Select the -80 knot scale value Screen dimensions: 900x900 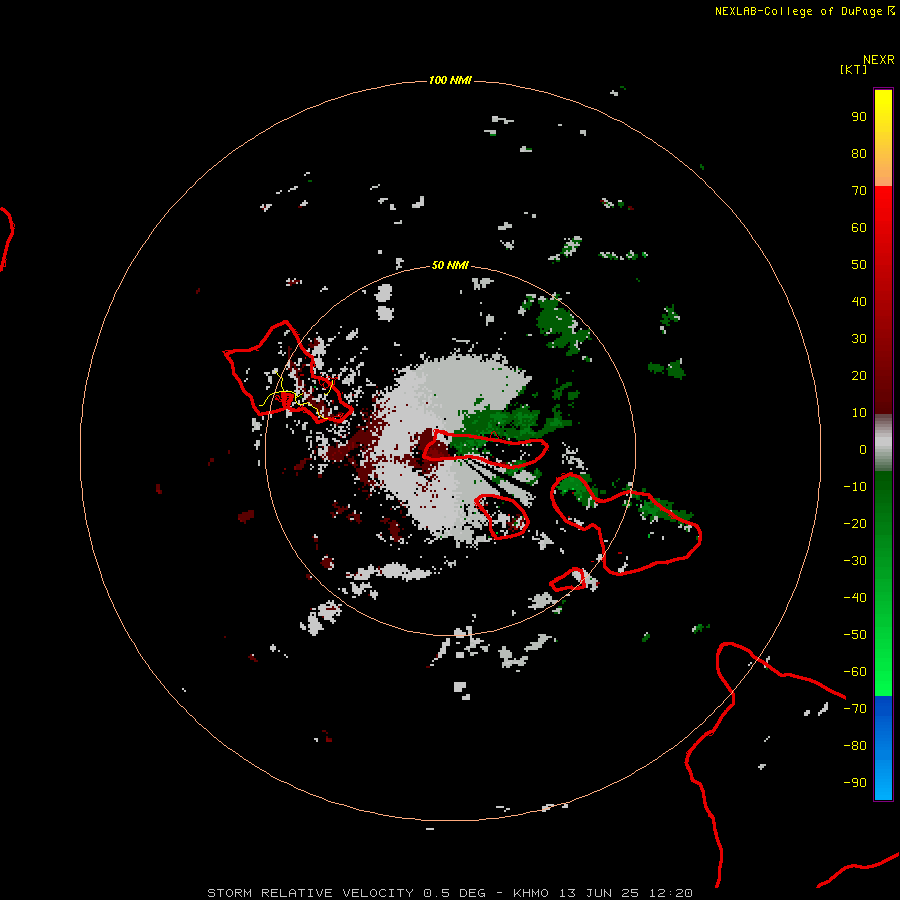click(x=855, y=746)
